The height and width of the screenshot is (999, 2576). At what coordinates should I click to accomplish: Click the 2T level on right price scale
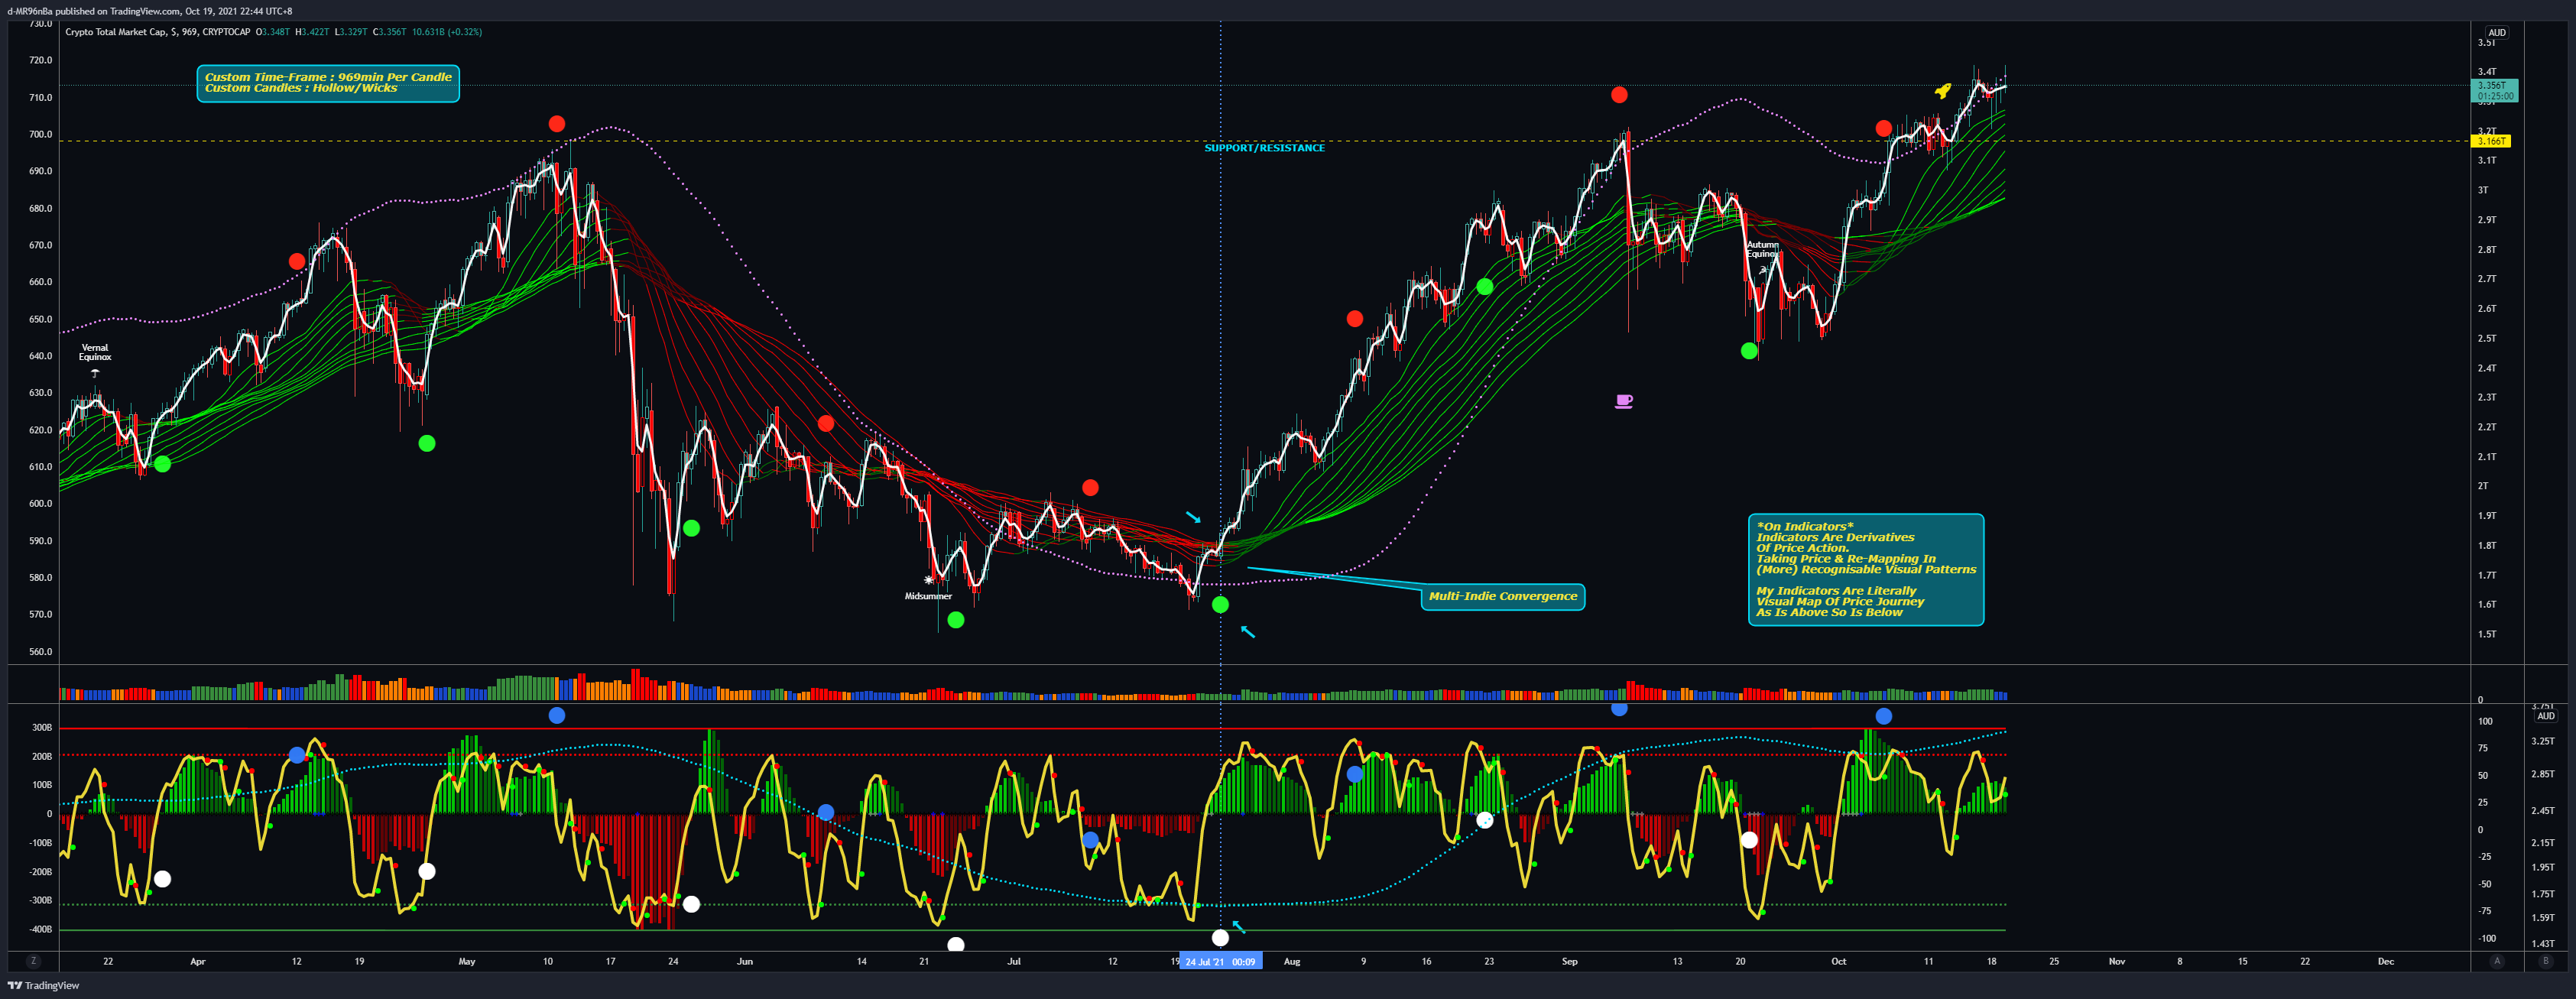(x=2482, y=486)
